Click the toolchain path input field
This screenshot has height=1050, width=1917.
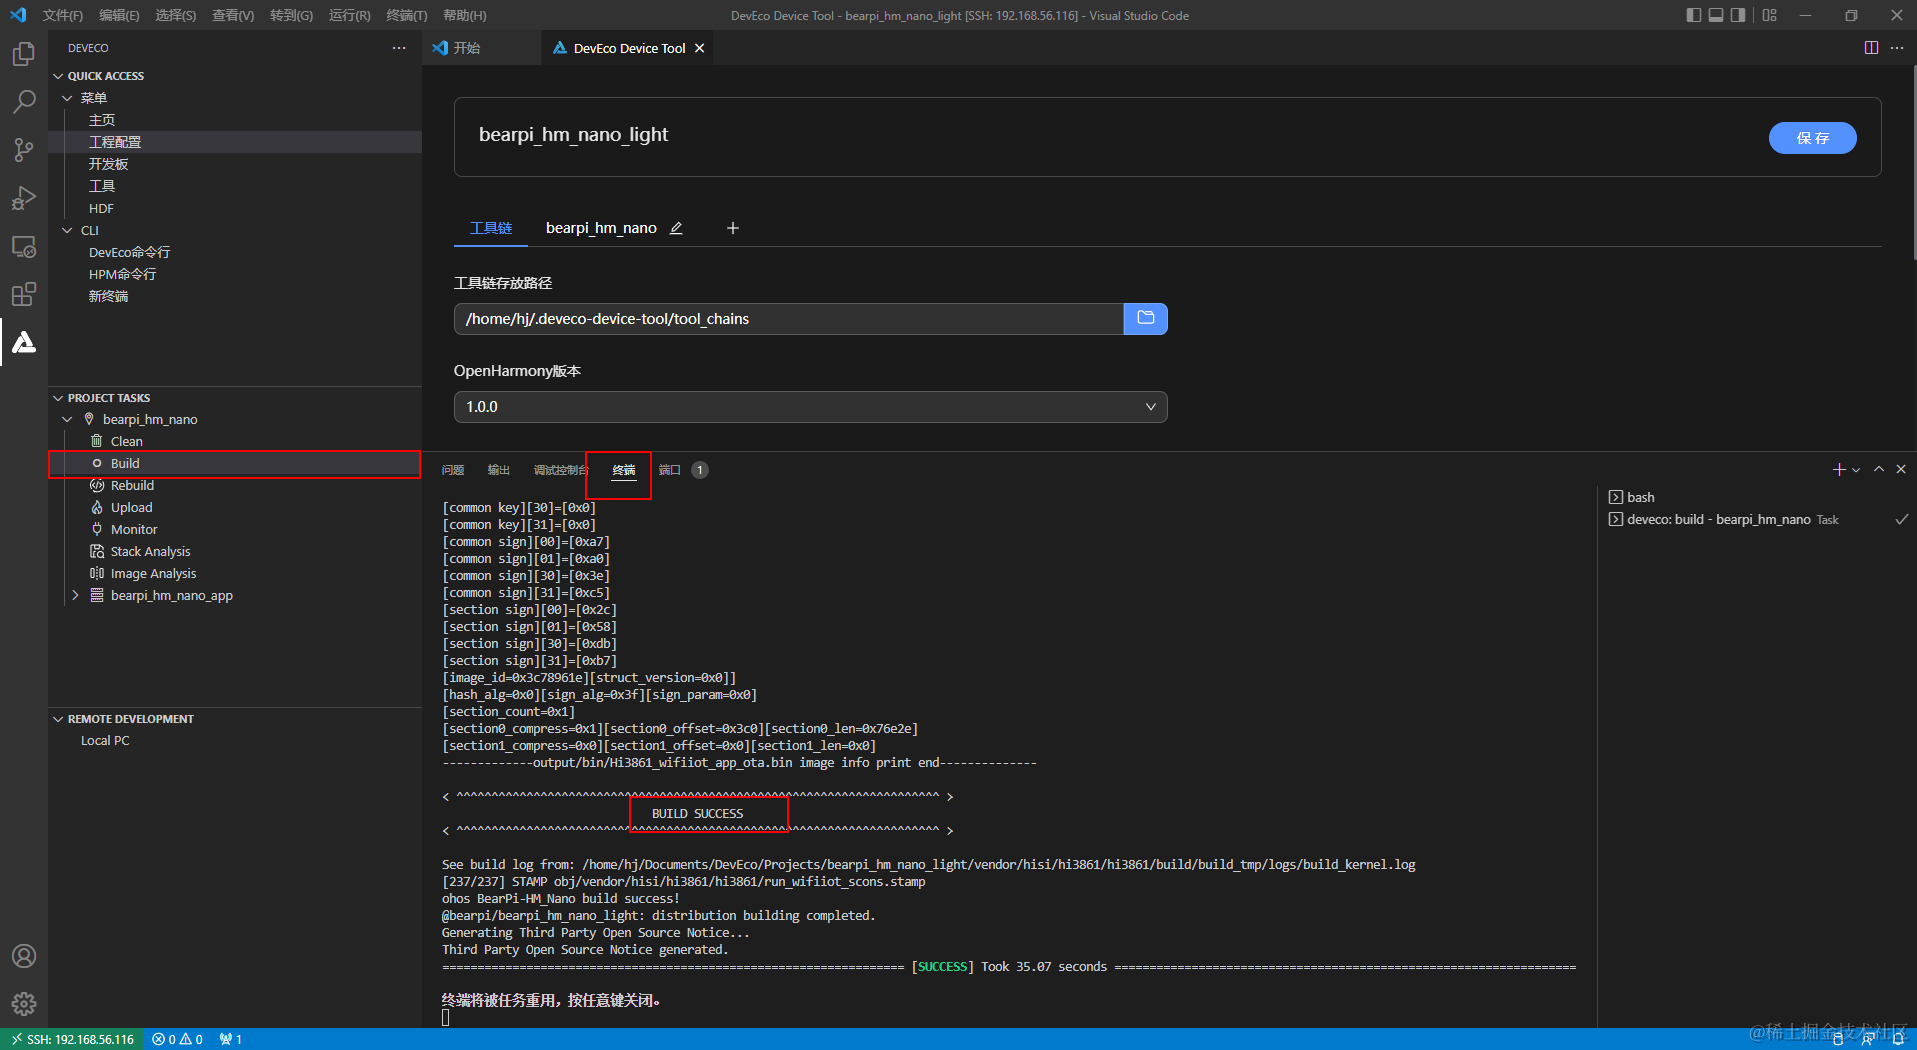click(788, 319)
